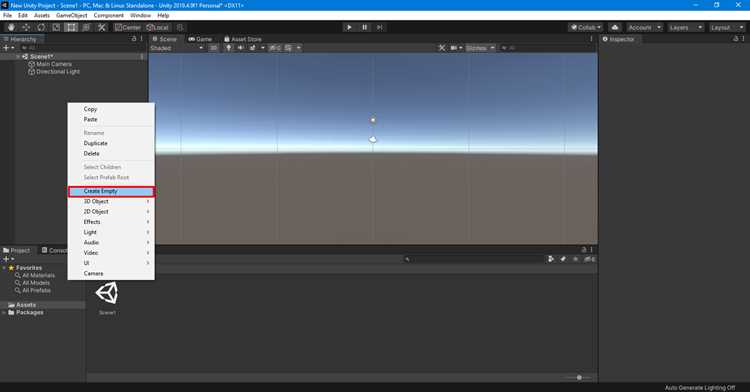Toggle the 2D view mode in Scene
Screen dimensions: 750x392
[213, 48]
